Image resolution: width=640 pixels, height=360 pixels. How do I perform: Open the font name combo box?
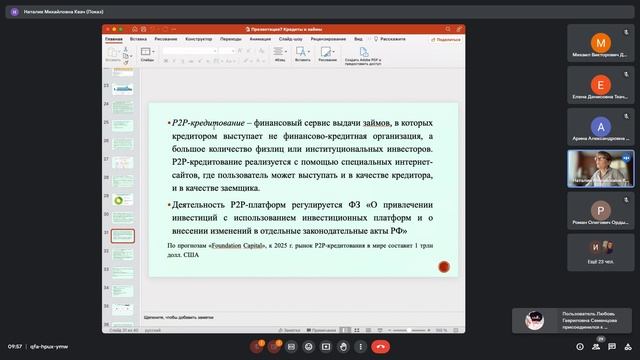coord(189,51)
